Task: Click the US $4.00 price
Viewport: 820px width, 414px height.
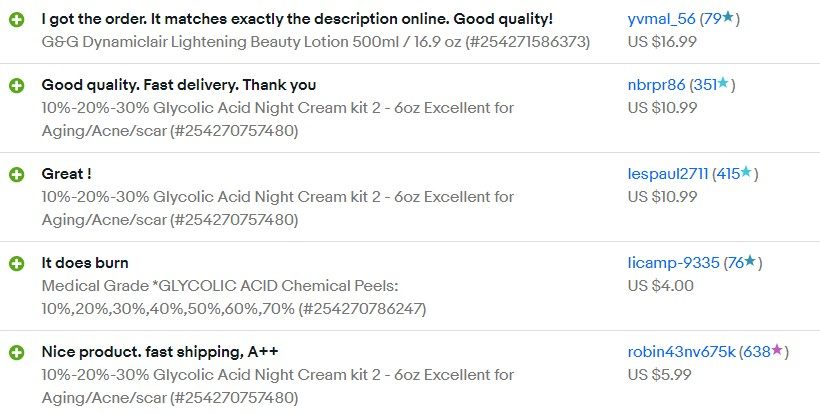Action: pos(660,286)
